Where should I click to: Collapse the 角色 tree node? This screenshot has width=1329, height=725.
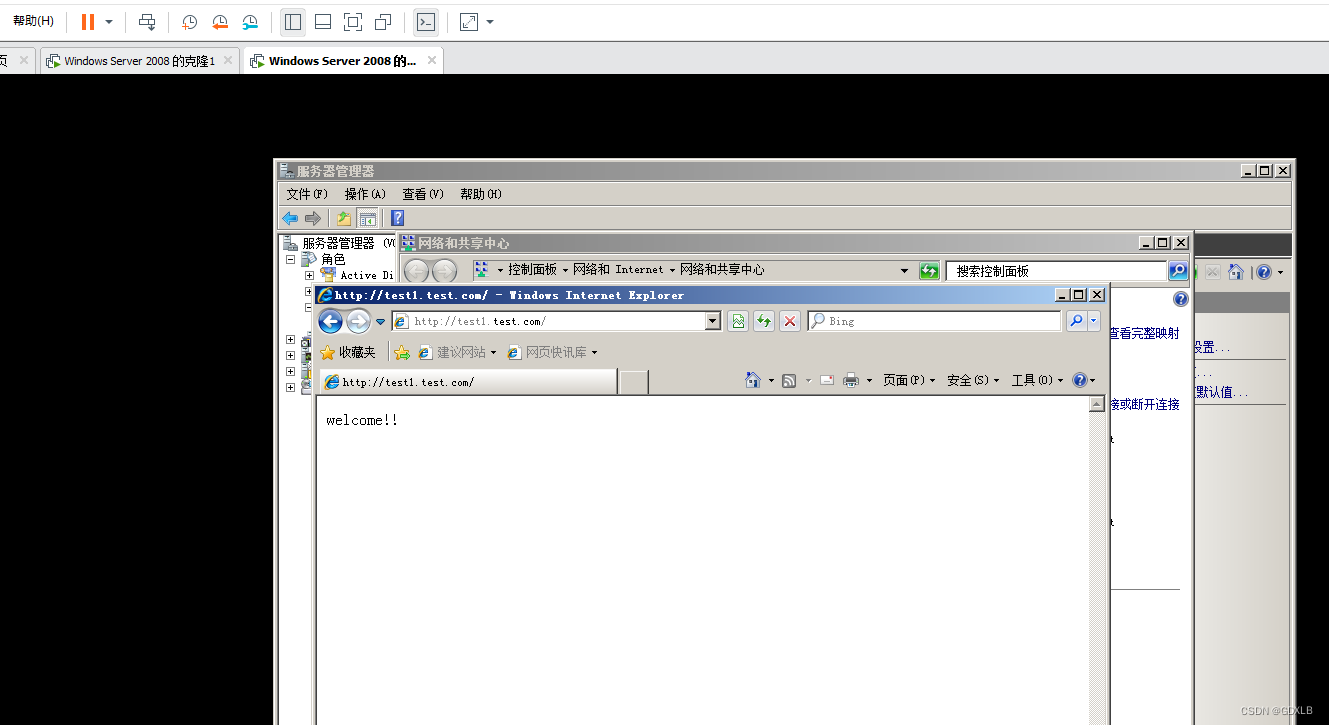point(291,259)
